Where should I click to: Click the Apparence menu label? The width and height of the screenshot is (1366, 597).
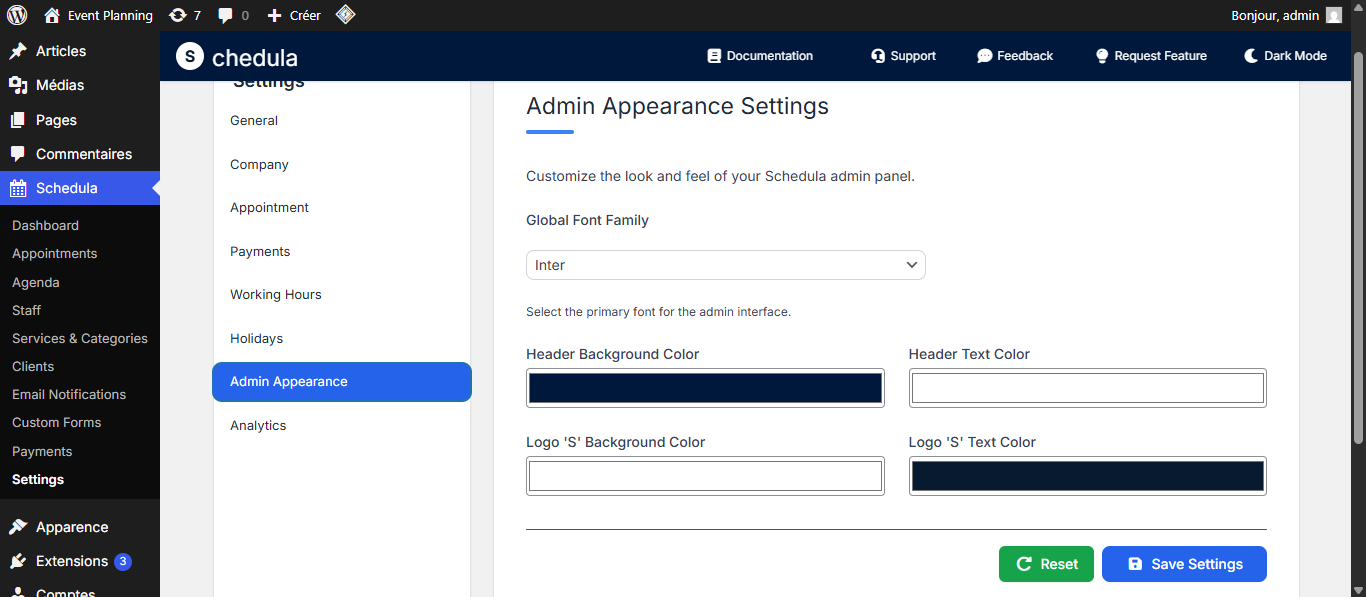72,527
